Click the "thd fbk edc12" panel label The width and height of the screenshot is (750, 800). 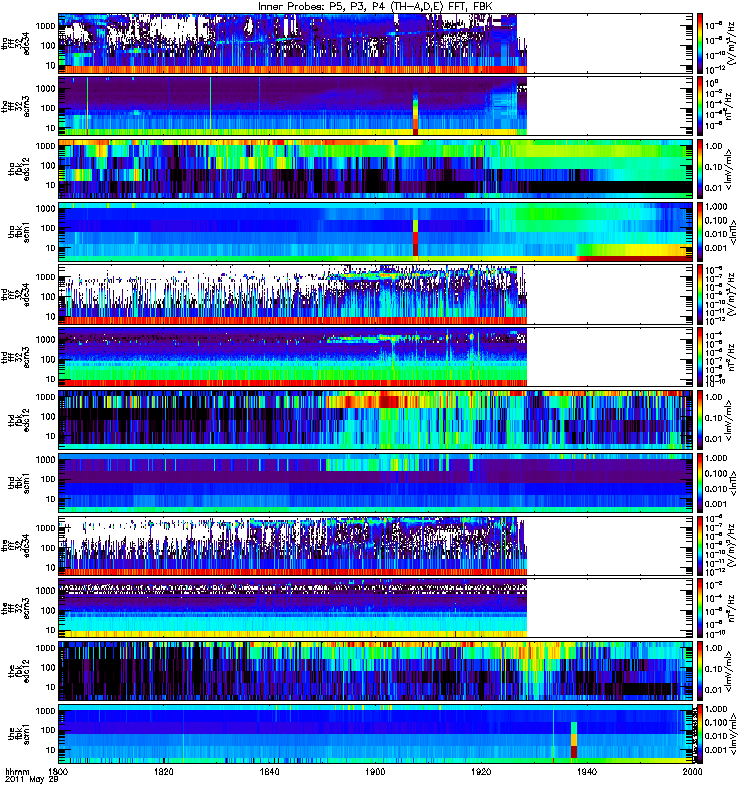pos(19,420)
